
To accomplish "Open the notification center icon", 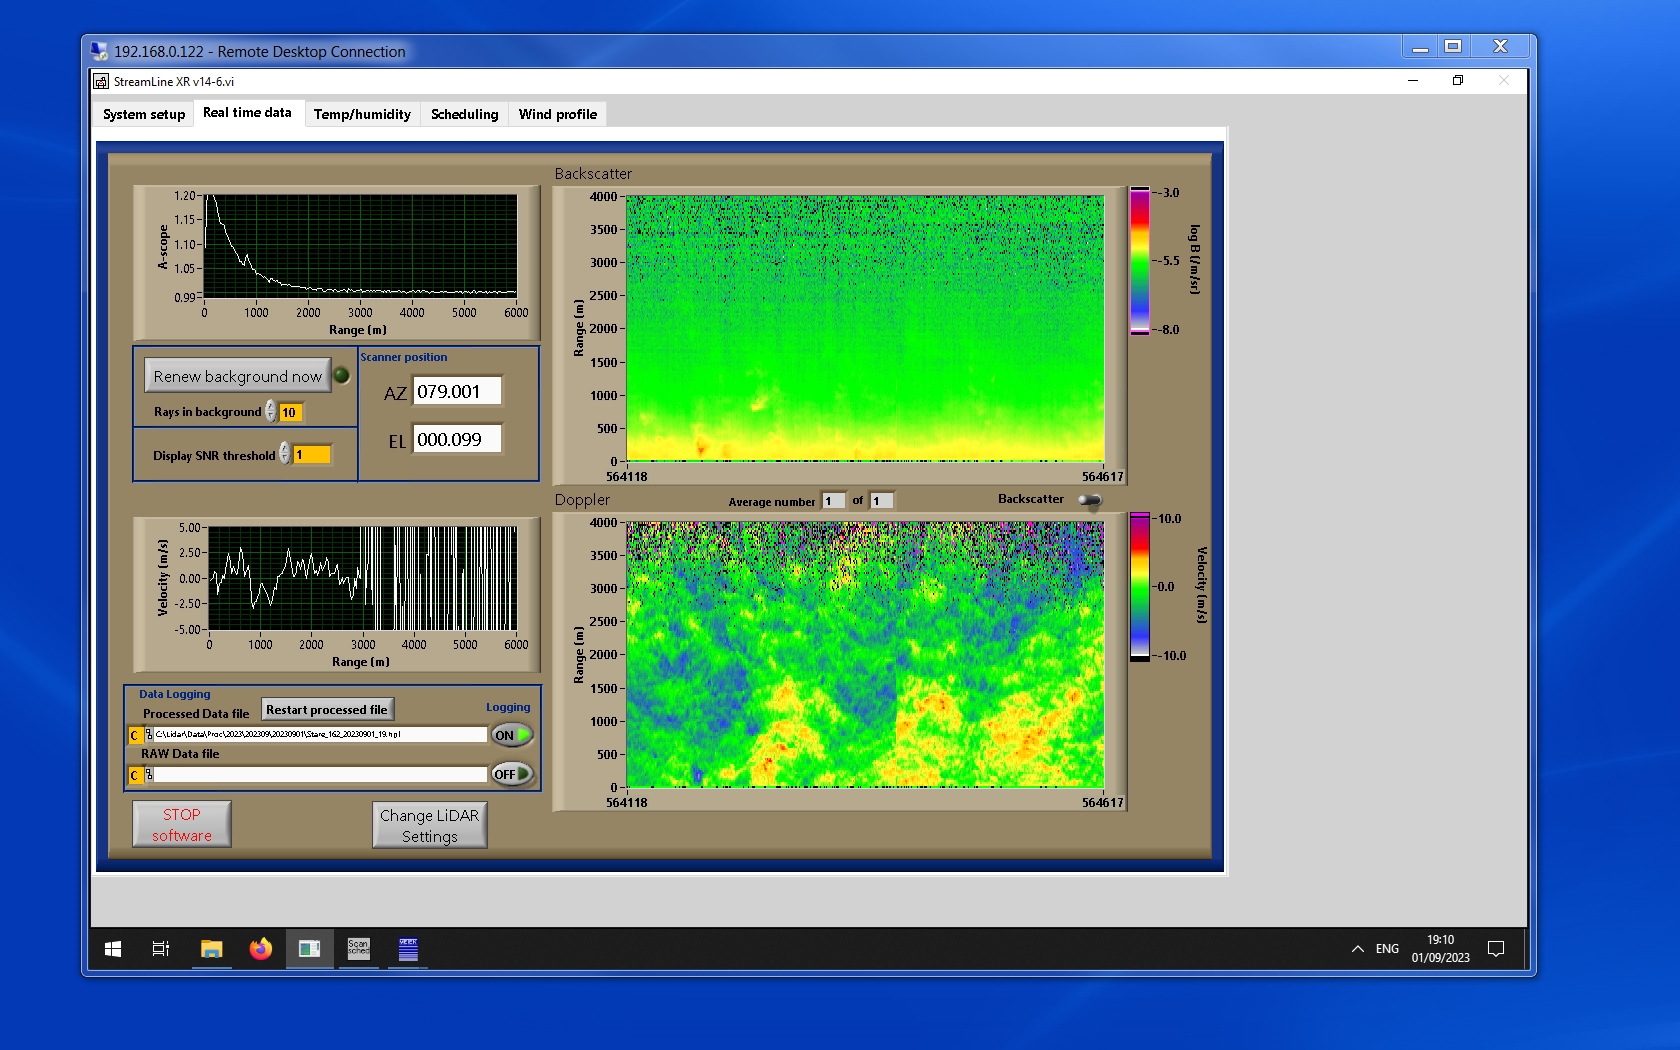I will click(x=1496, y=949).
